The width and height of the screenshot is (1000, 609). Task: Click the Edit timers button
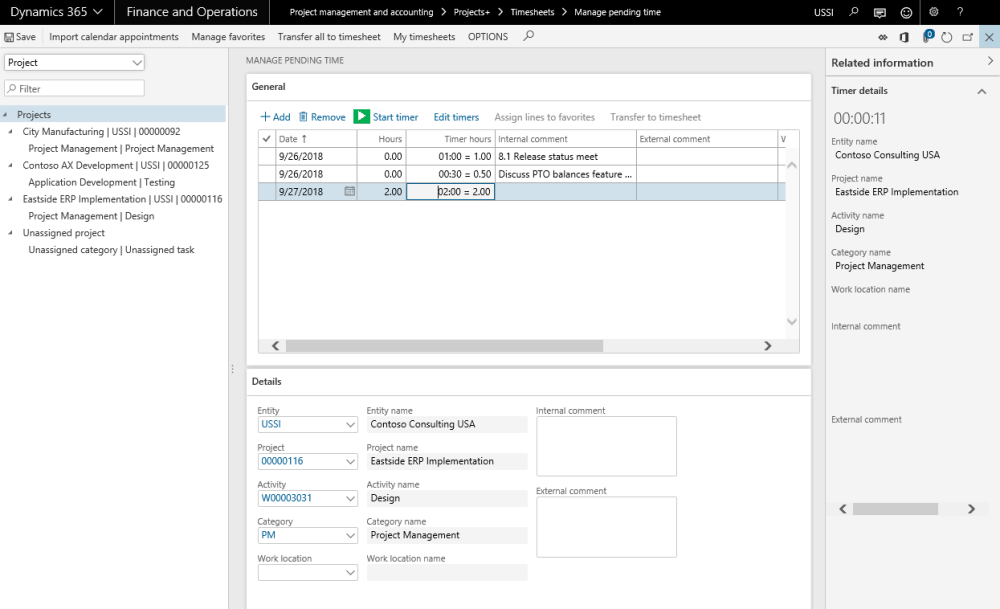[x=456, y=117]
